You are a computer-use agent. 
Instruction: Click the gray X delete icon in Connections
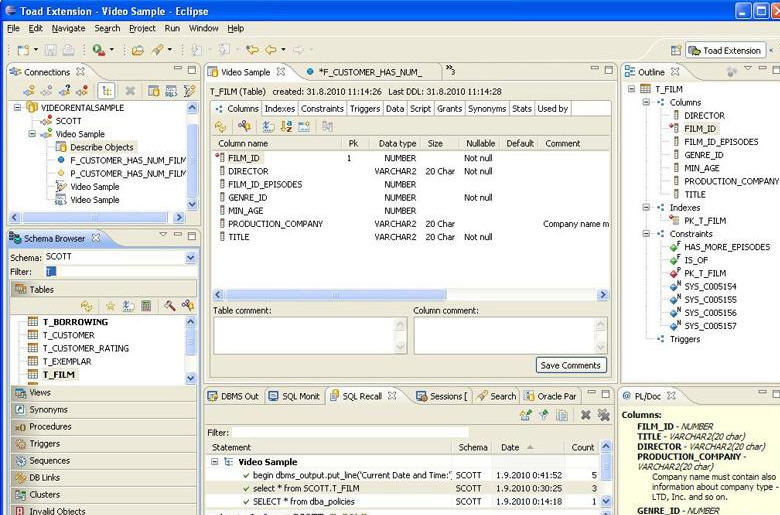(130, 91)
